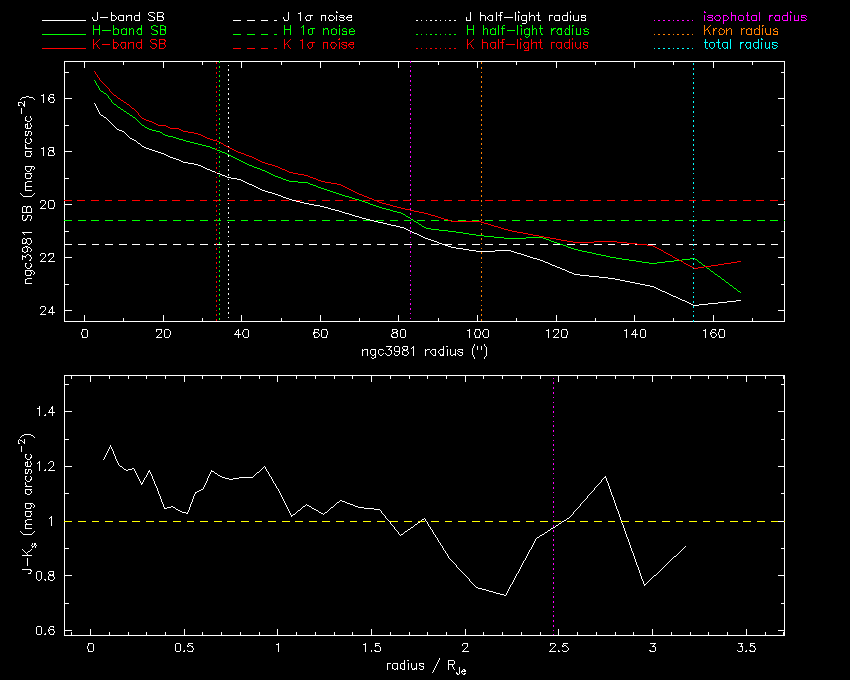The image size is (850, 680).
Task: Select the H half-light radius legend entry
Action: [526, 32]
